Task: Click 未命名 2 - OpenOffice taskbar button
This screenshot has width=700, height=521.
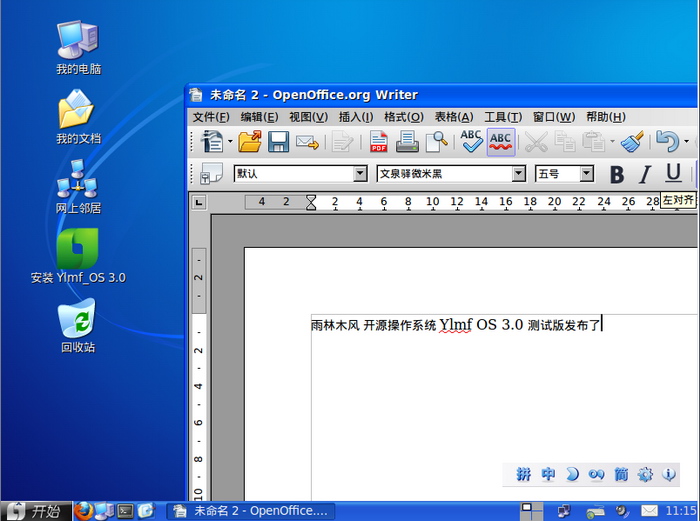Action: tap(252, 511)
